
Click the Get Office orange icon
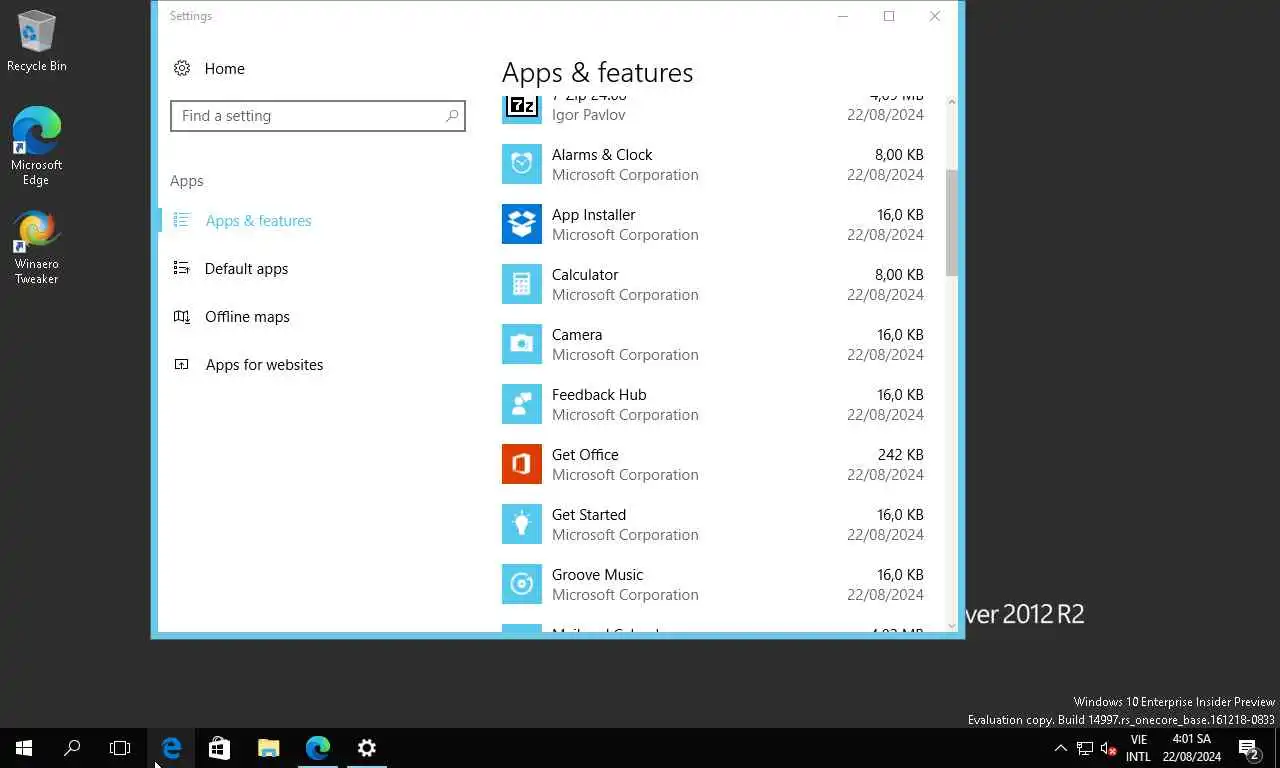click(x=522, y=464)
